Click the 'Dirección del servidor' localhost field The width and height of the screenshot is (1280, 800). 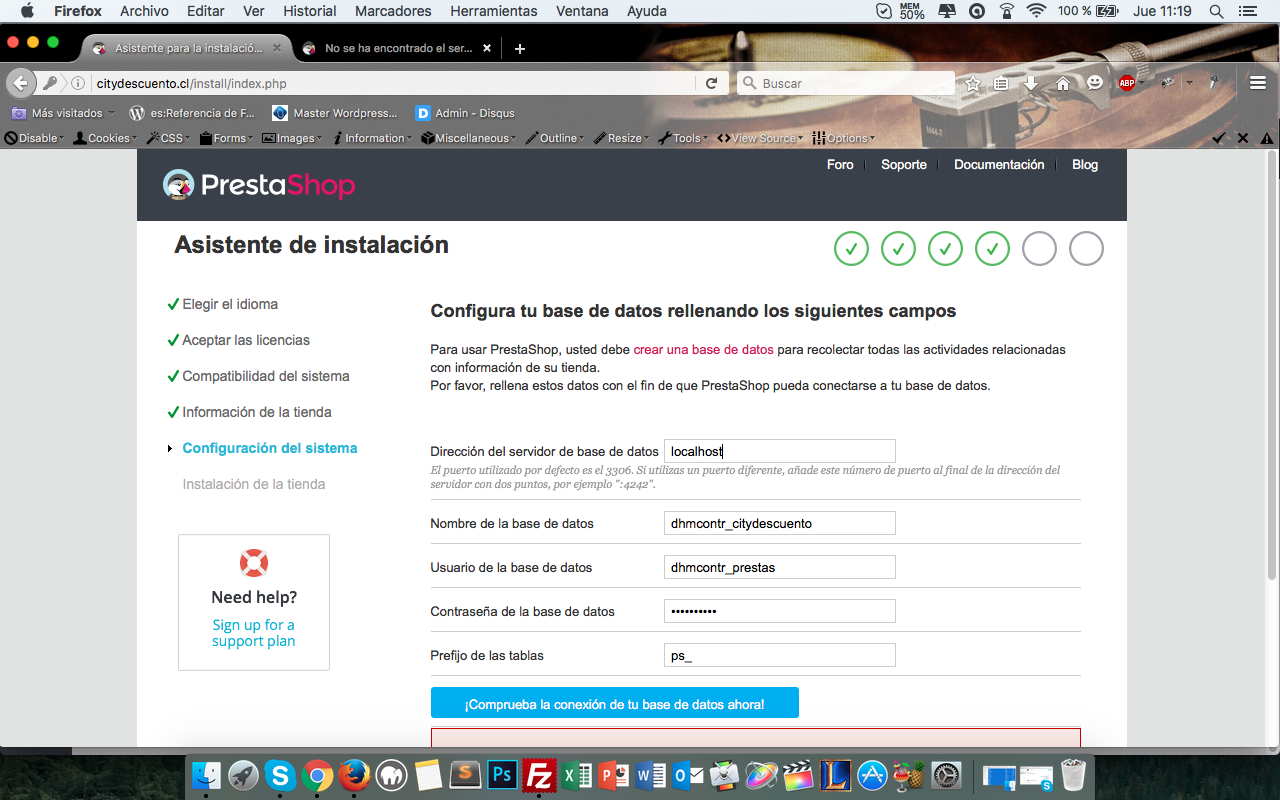click(780, 451)
